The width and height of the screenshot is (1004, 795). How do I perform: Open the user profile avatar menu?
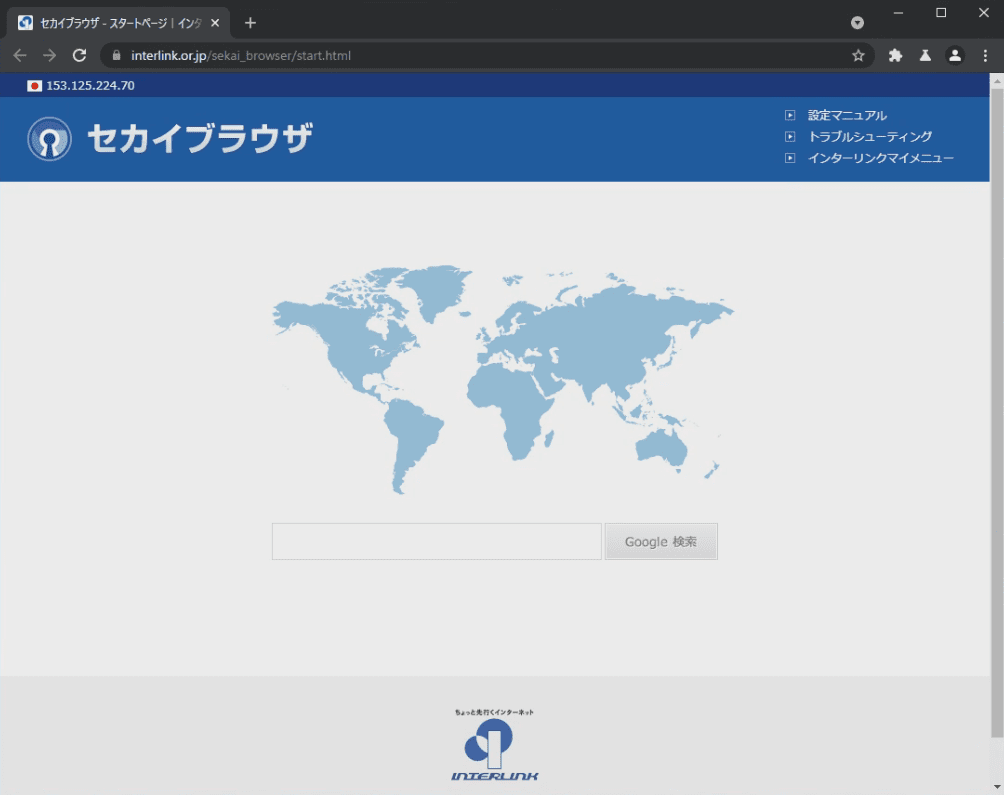click(955, 56)
